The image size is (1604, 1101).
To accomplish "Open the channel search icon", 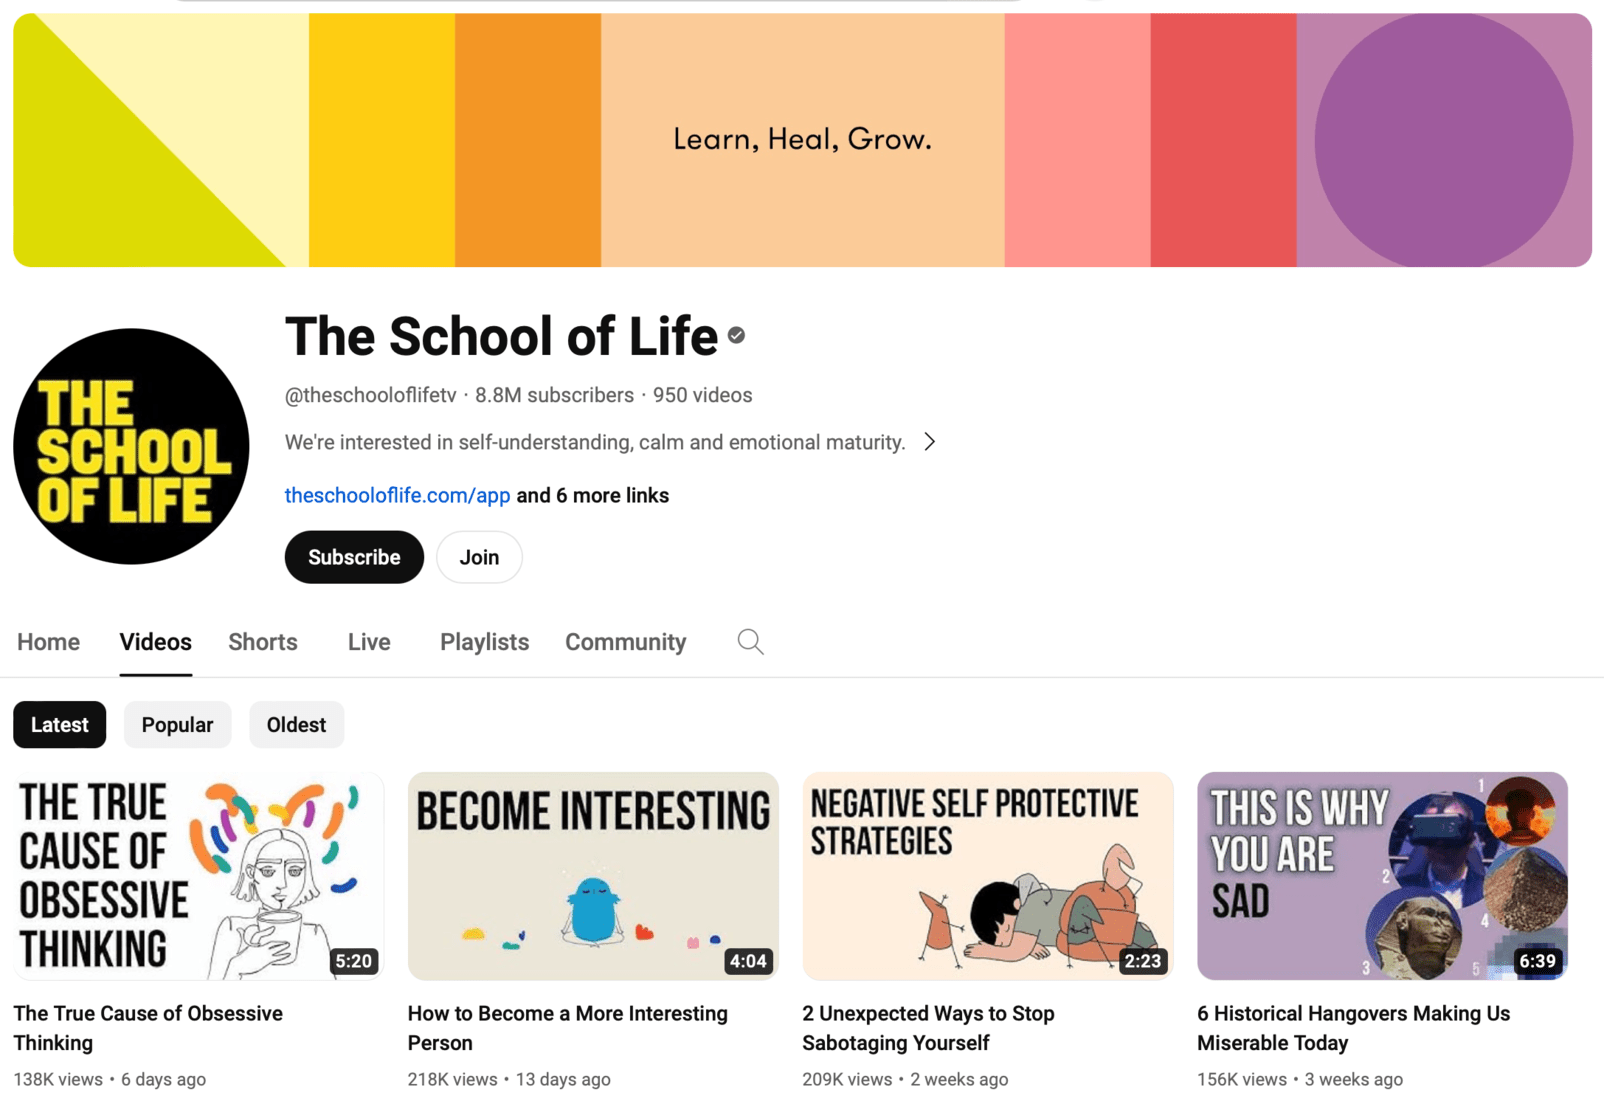I will click(749, 641).
